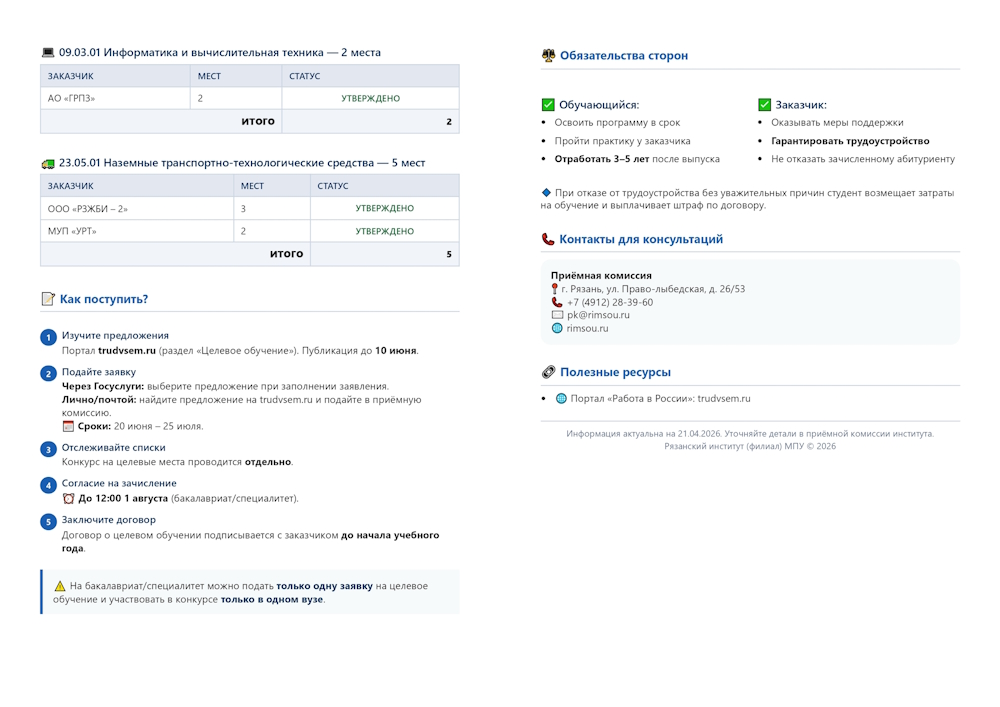Click the phone icon beside Контакты для консультаций
This screenshot has height=707, width=1000.
548,240
